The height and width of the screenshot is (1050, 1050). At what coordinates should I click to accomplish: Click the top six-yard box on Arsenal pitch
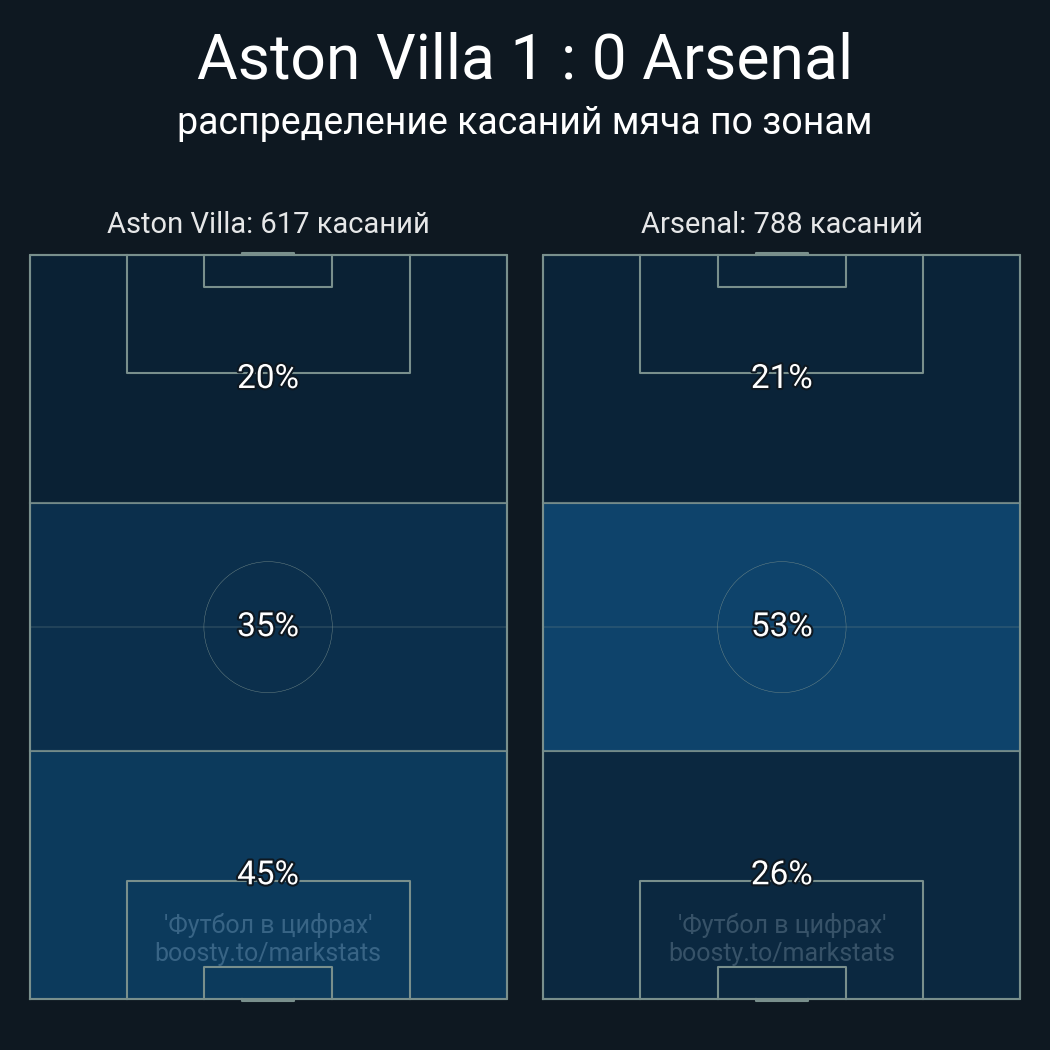pos(781,271)
